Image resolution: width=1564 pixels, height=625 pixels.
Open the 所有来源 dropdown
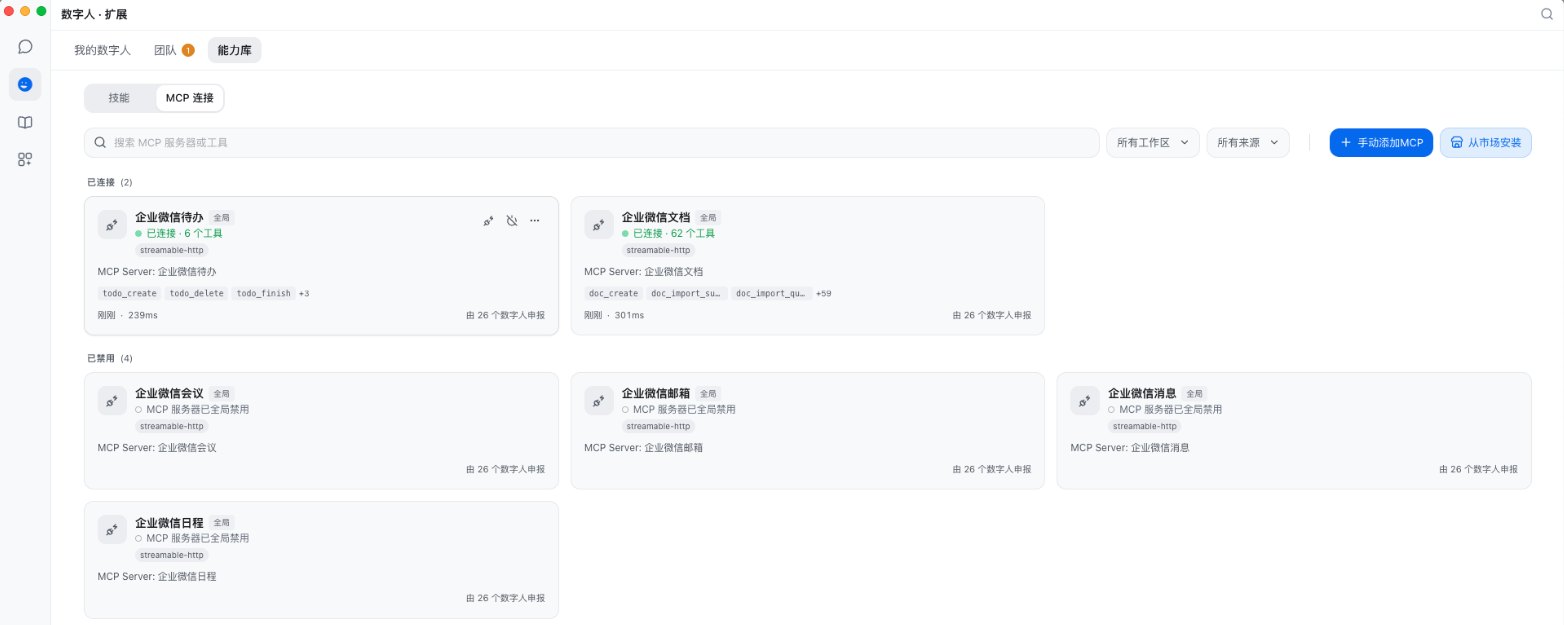point(1248,143)
